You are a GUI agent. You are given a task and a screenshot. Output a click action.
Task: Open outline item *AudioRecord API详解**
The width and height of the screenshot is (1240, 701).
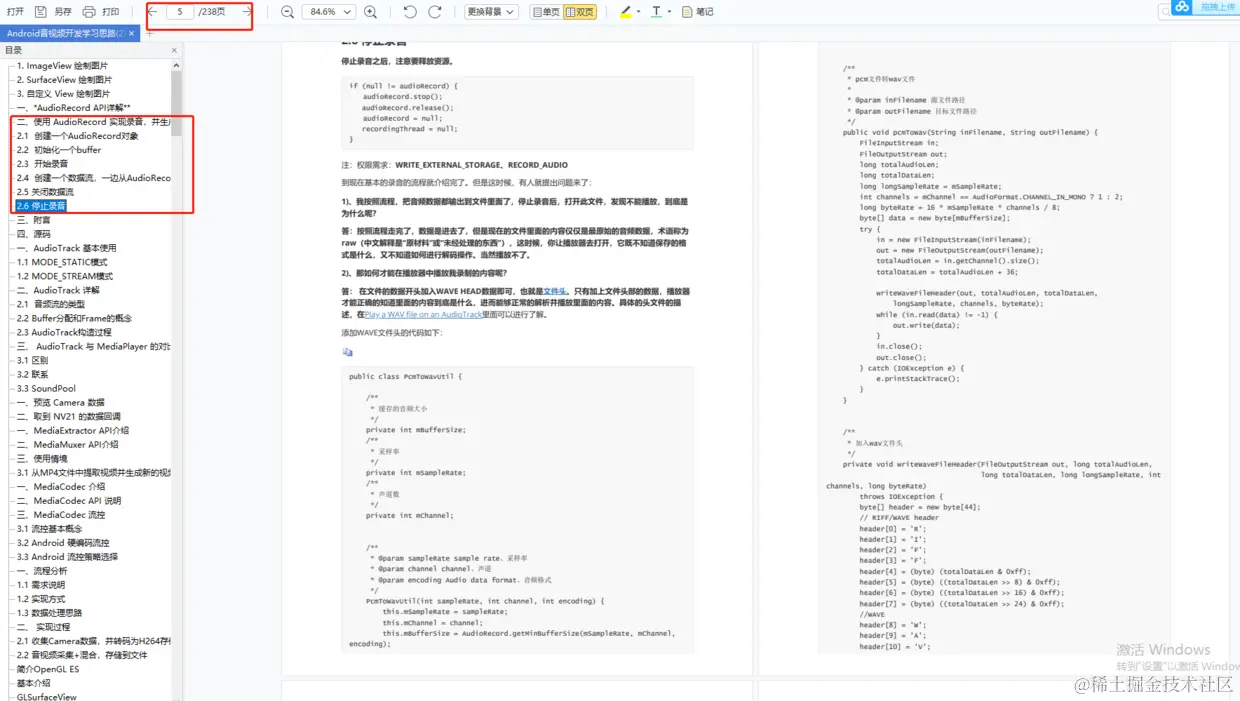point(73,108)
